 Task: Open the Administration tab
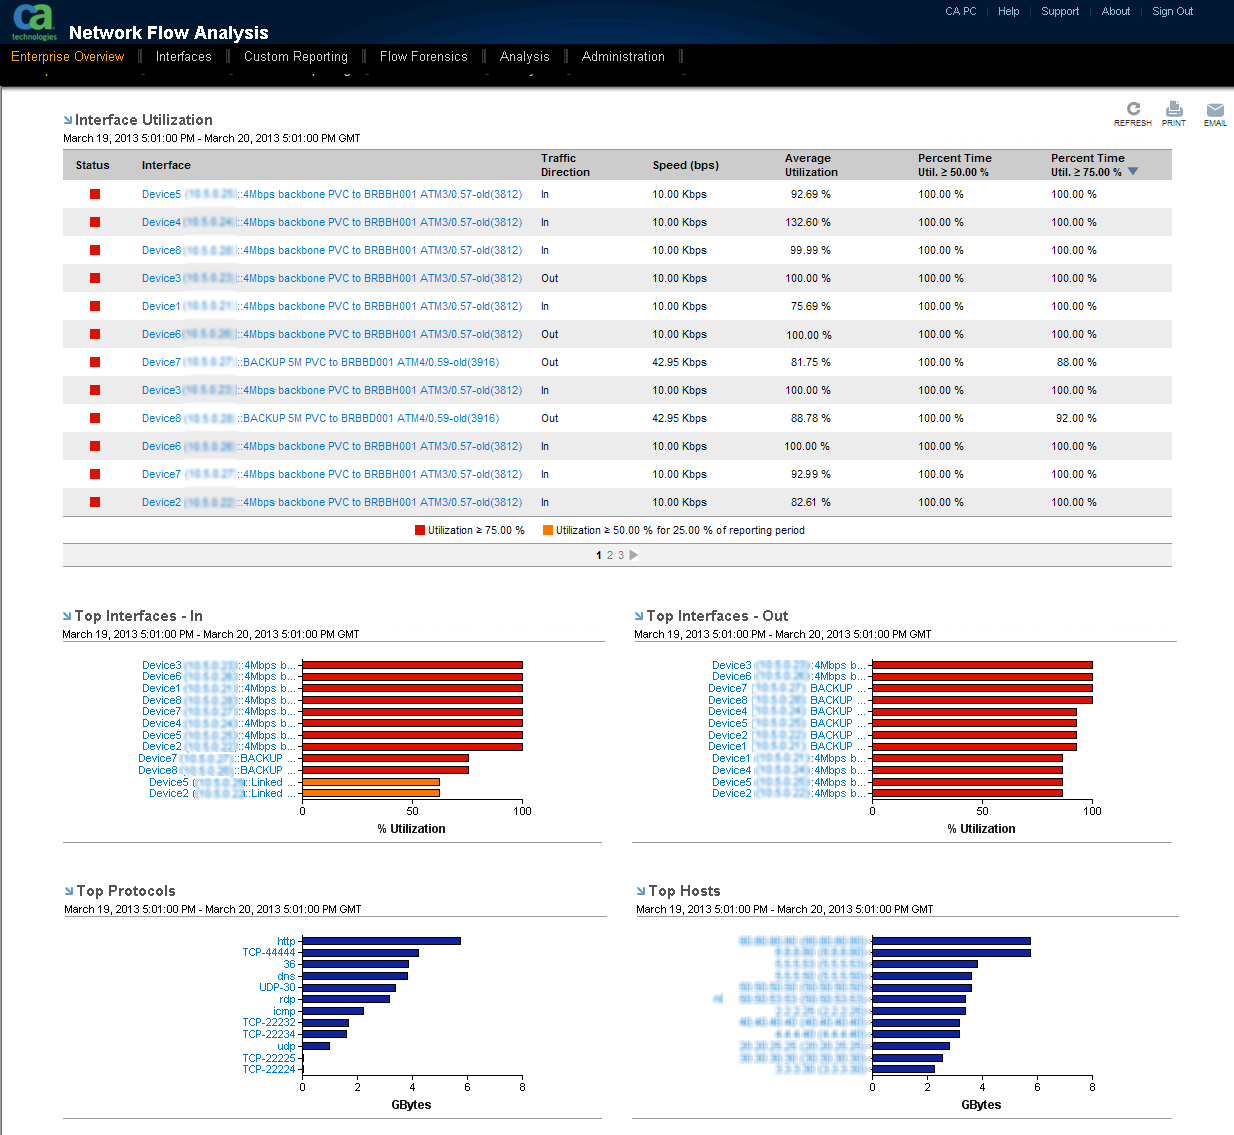[x=622, y=57]
